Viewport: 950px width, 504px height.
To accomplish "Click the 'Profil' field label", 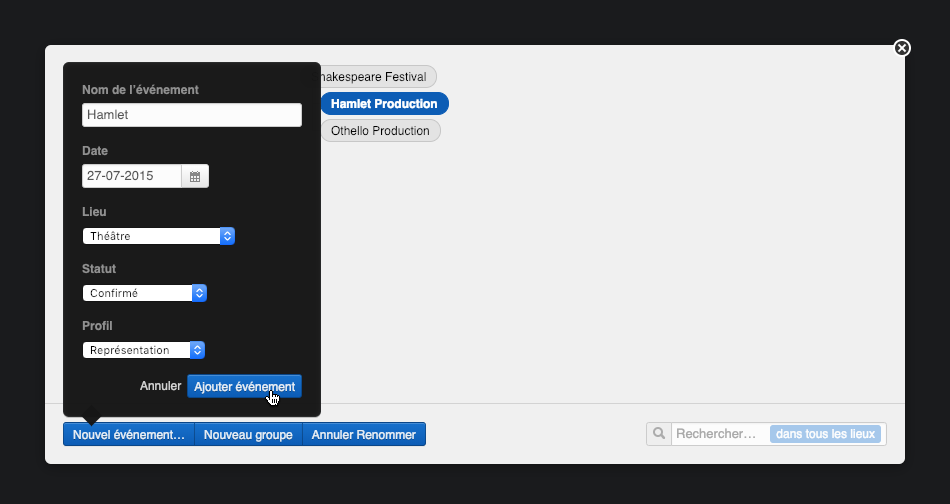I will coord(97,326).
